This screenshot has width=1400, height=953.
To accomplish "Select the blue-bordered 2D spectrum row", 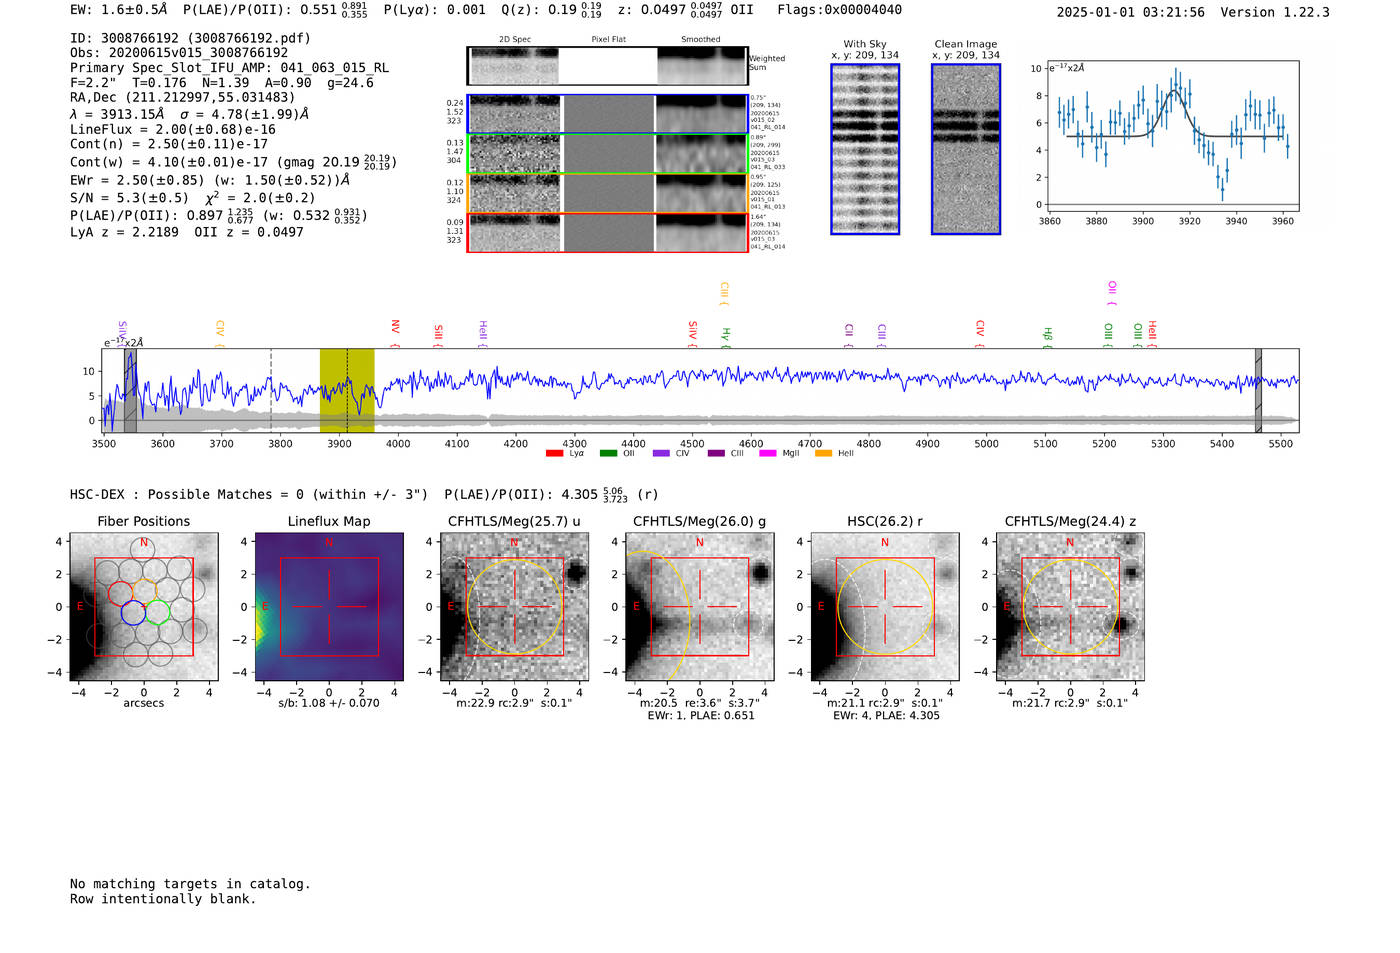I will click(x=608, y=114).
